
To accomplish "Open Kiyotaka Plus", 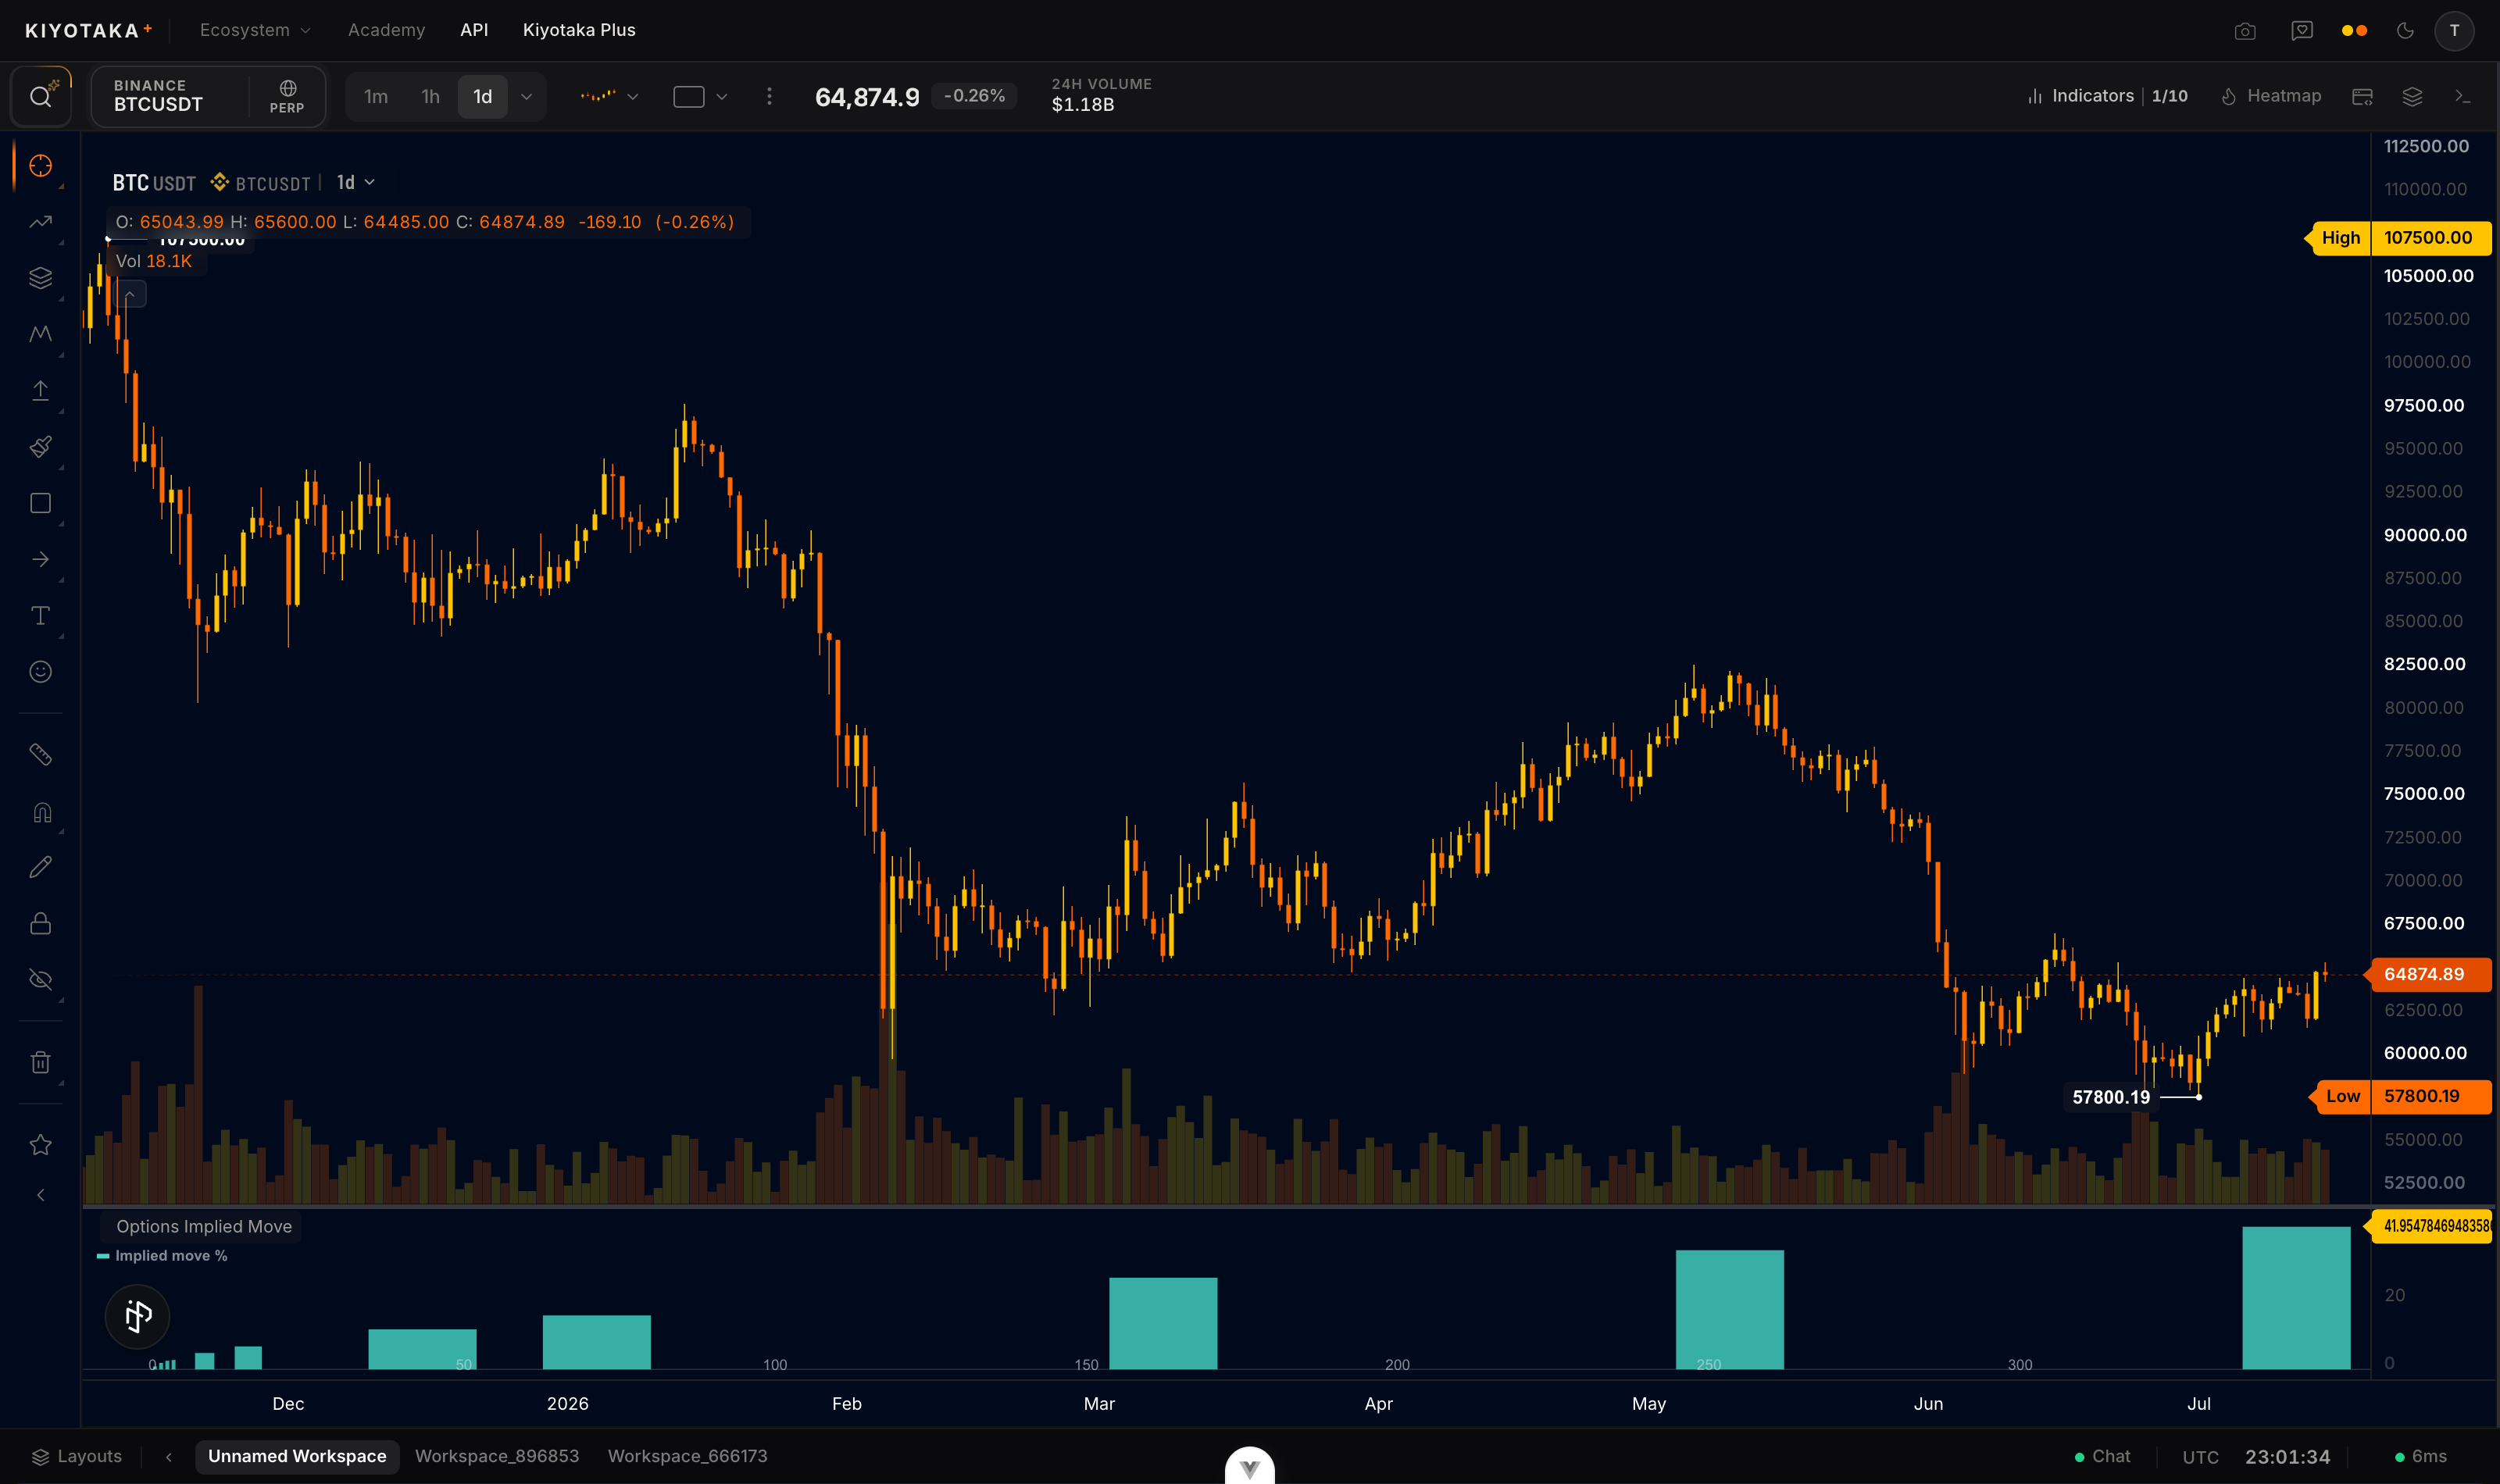I will pyautogui.click(x=579, y=30).
